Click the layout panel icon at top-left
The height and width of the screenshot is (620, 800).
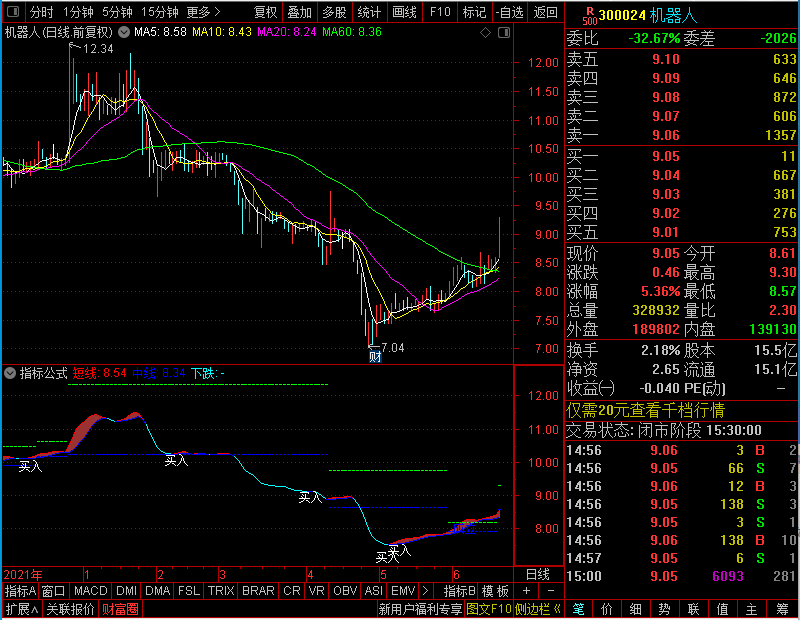(13, 12)
